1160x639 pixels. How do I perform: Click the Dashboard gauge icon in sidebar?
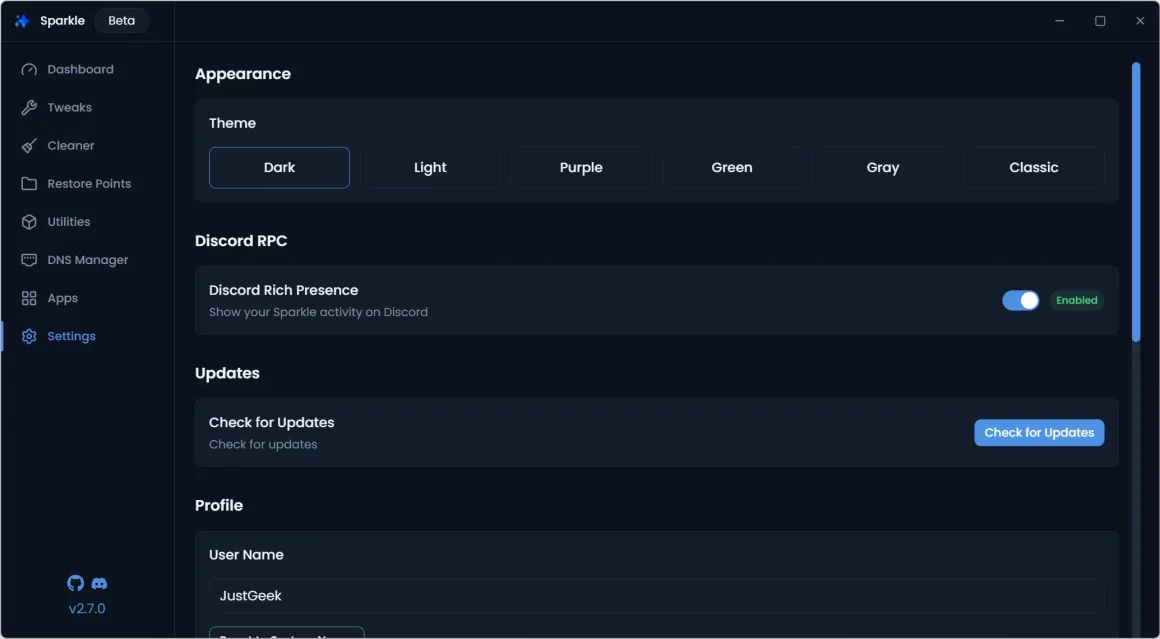click(x=29, y=70)
